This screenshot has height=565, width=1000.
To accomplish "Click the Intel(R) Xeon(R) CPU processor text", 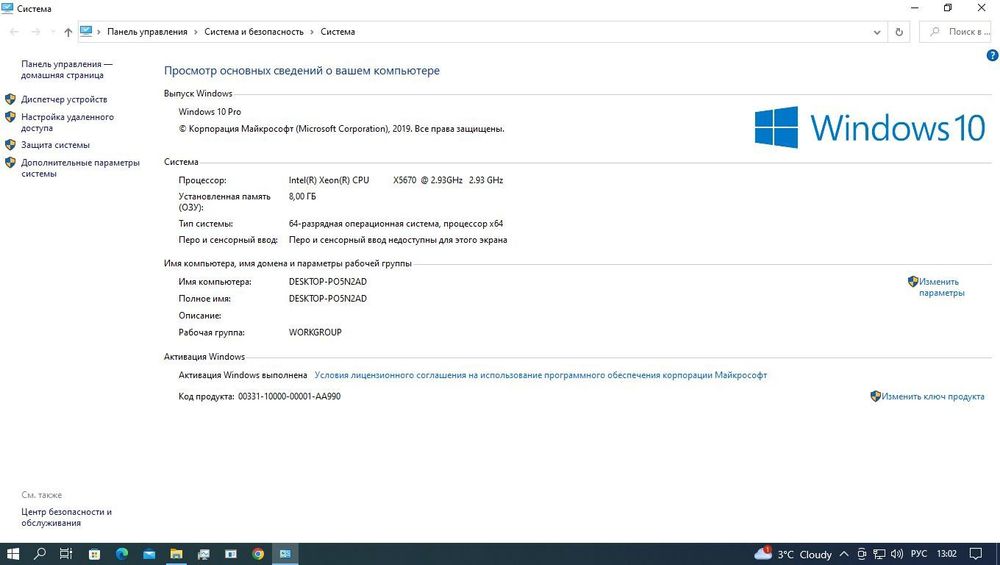I will pos(395,180).
